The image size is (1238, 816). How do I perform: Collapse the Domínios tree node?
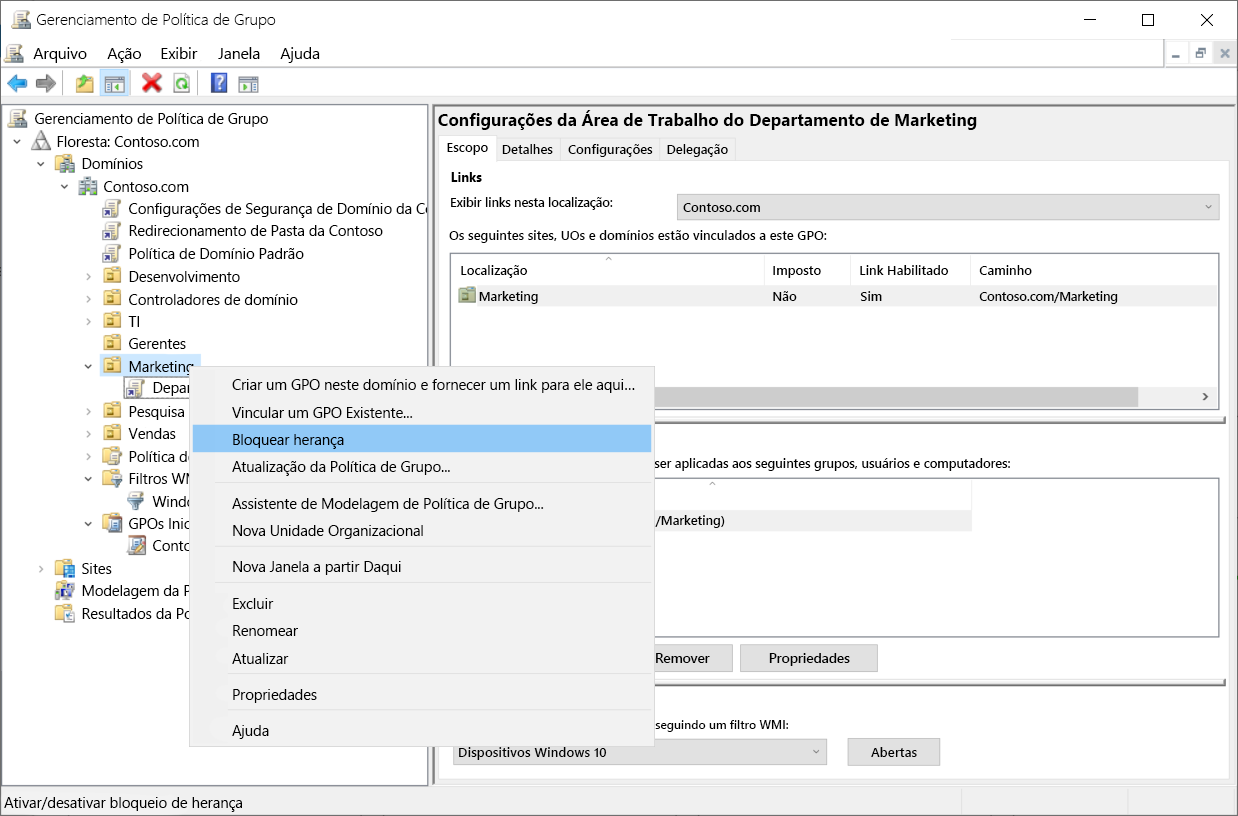41,164
